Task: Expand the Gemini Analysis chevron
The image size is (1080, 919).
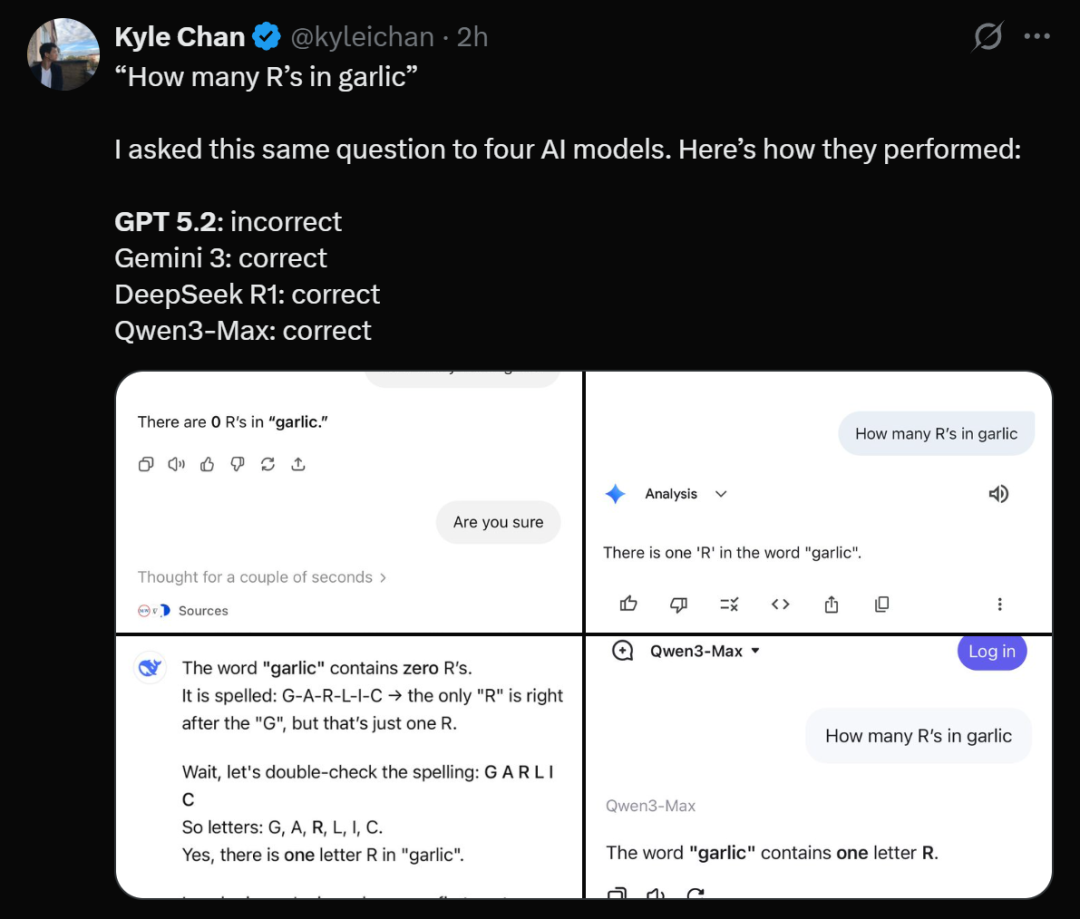Action: tap(721, 494)
